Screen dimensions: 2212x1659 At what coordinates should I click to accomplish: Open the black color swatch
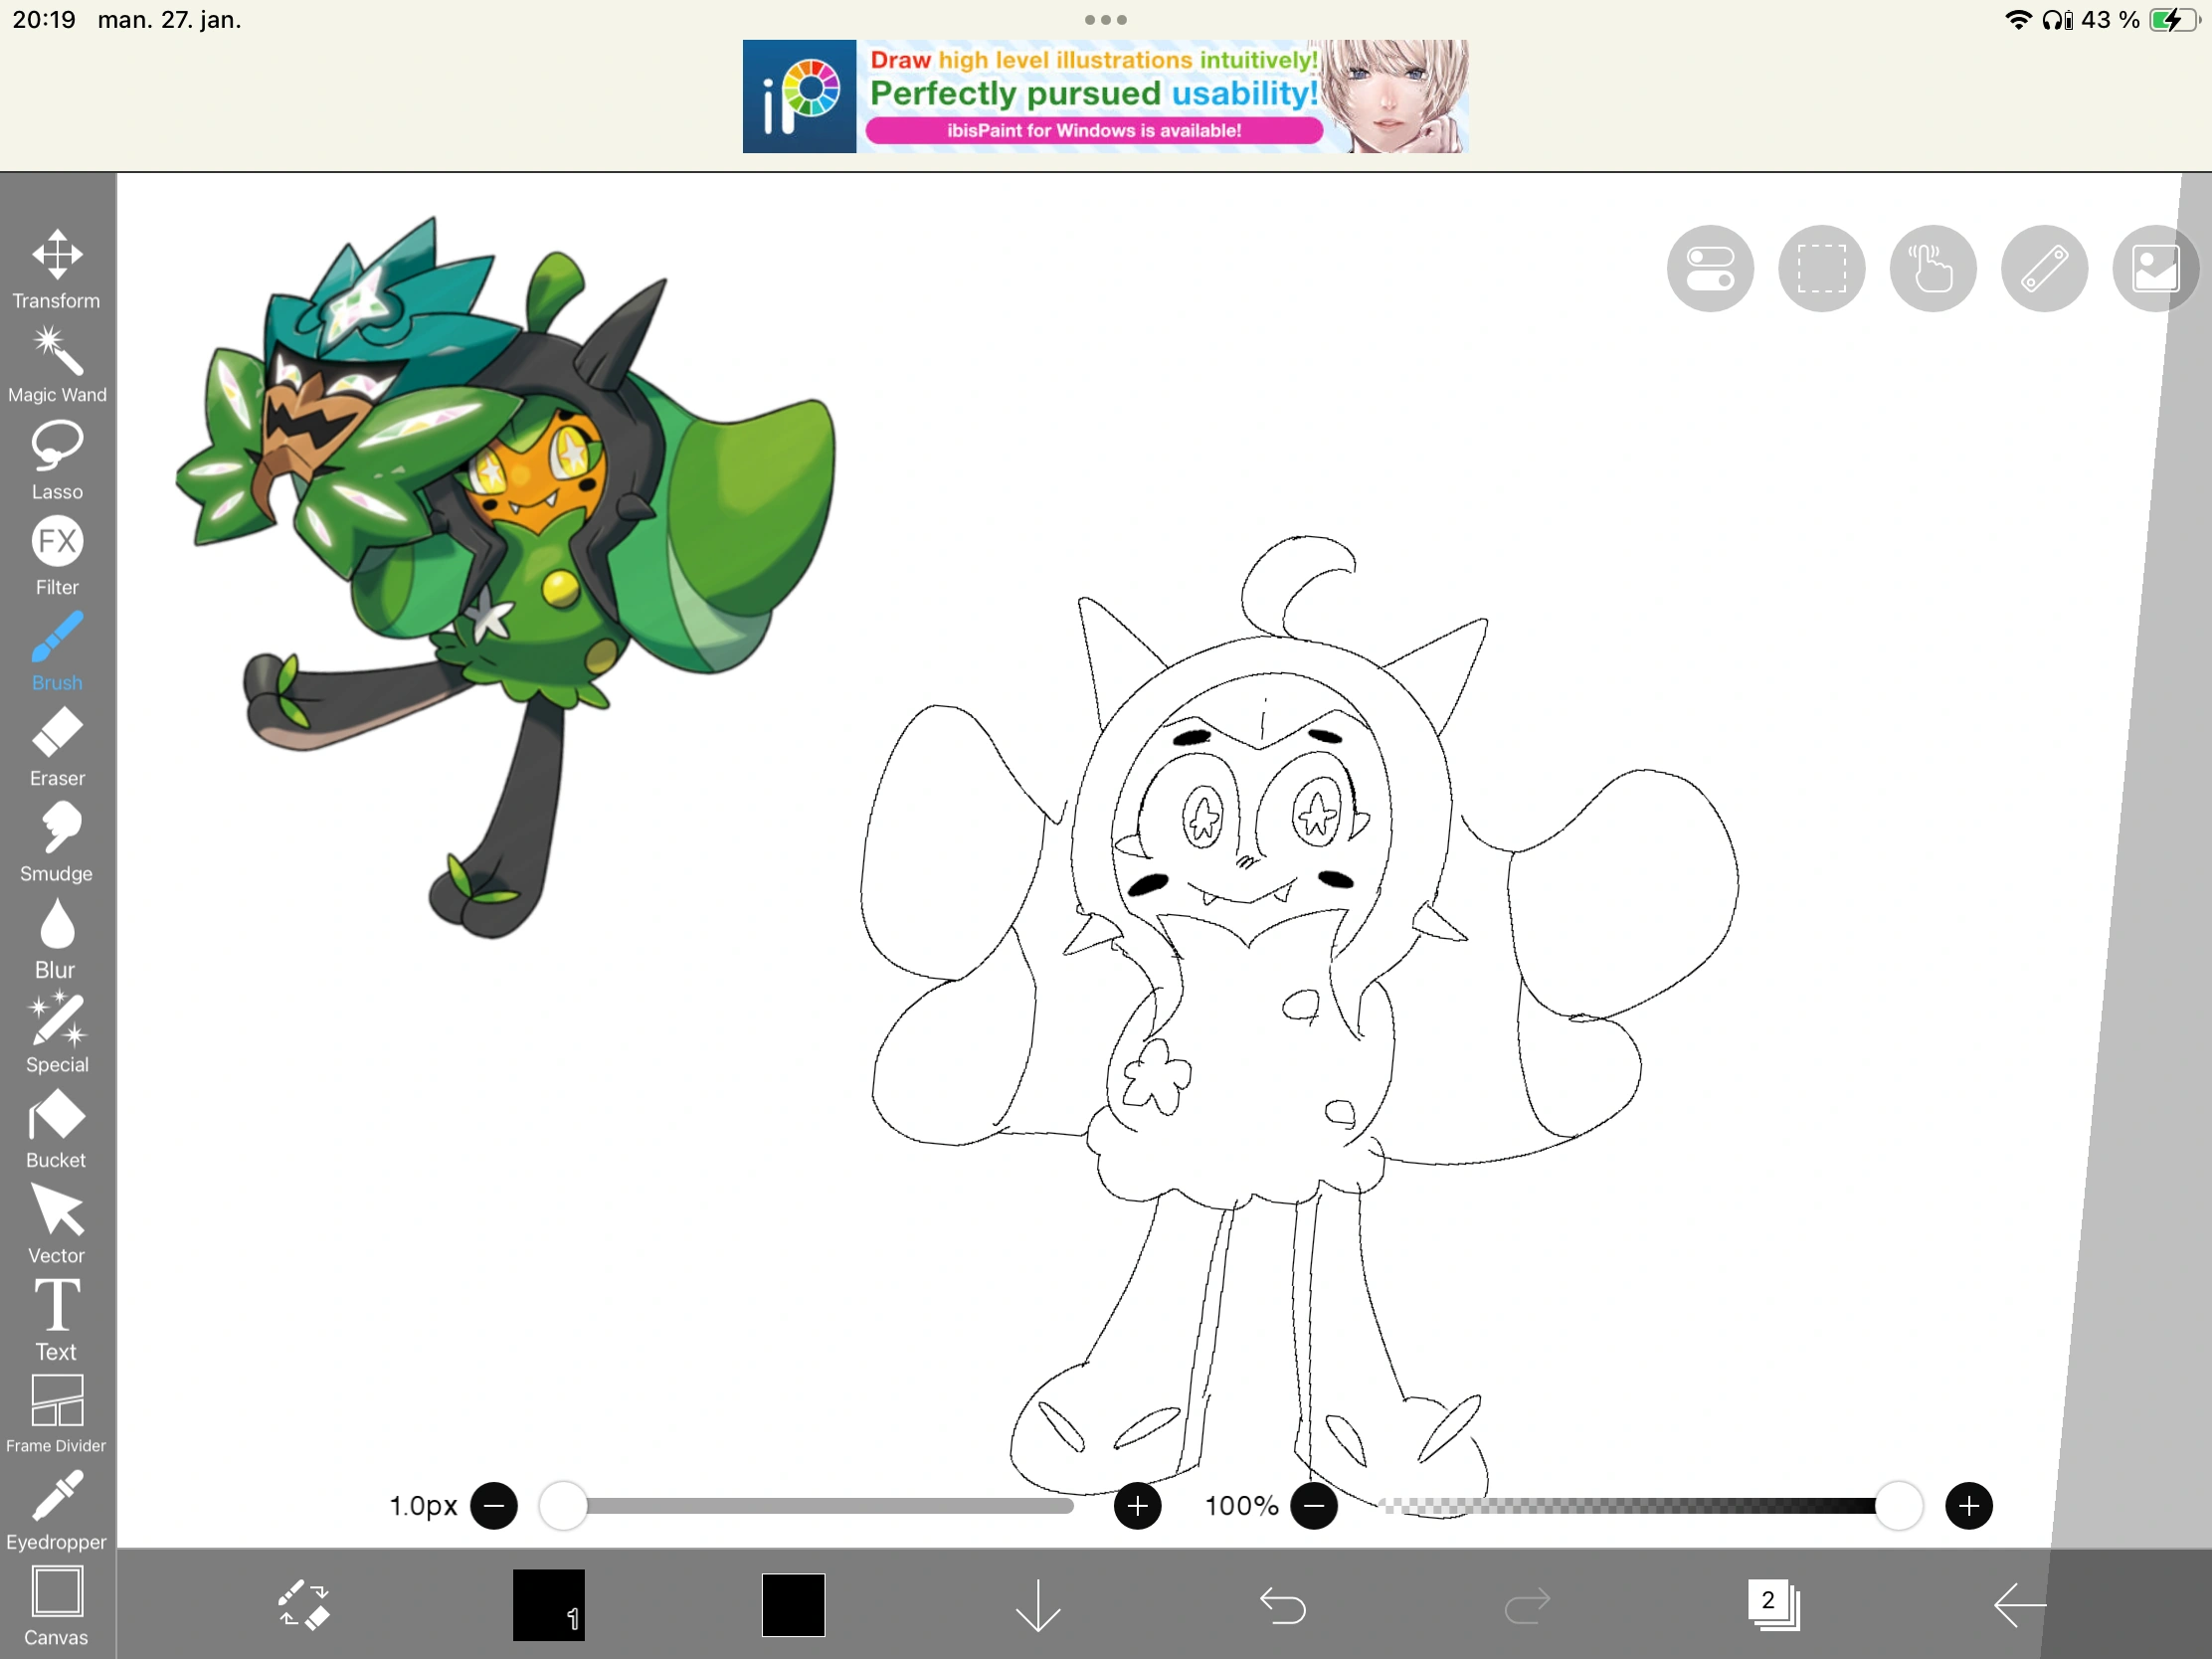[x=792, y=1605]
